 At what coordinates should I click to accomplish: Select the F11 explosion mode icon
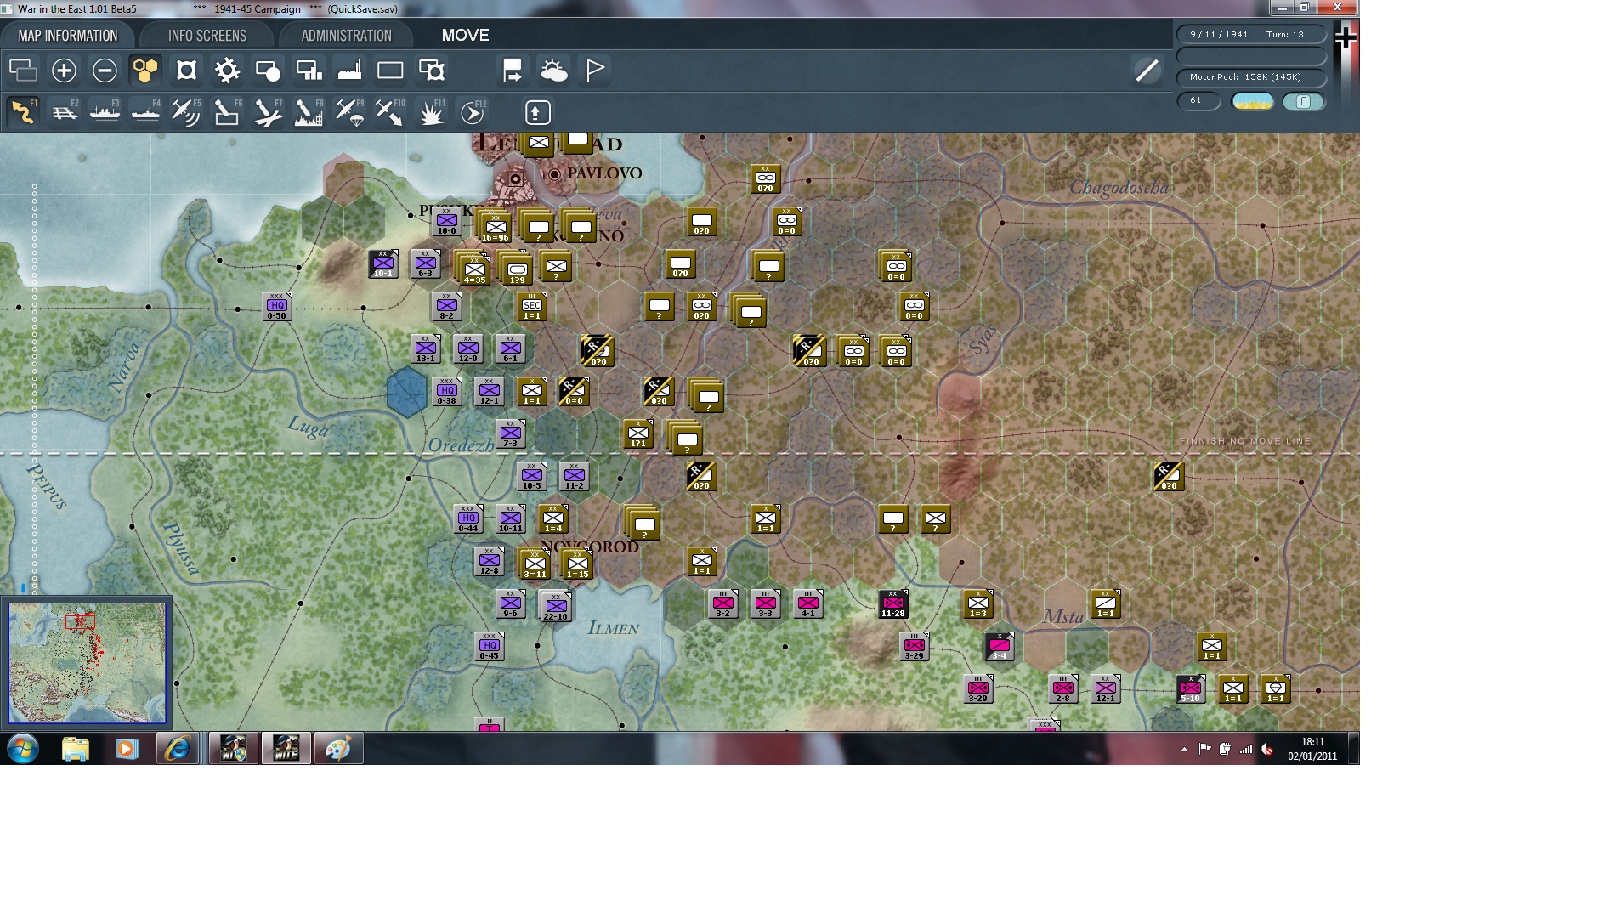(x=431, y=112)
